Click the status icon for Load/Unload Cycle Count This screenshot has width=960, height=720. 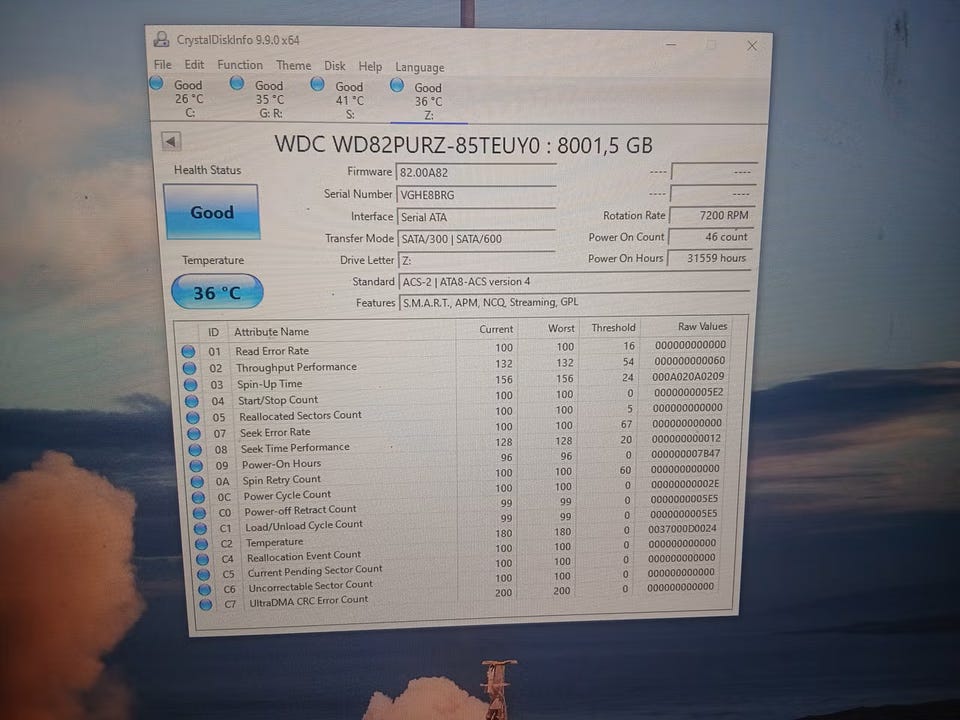pyautogui.click(x=201, y=528)
